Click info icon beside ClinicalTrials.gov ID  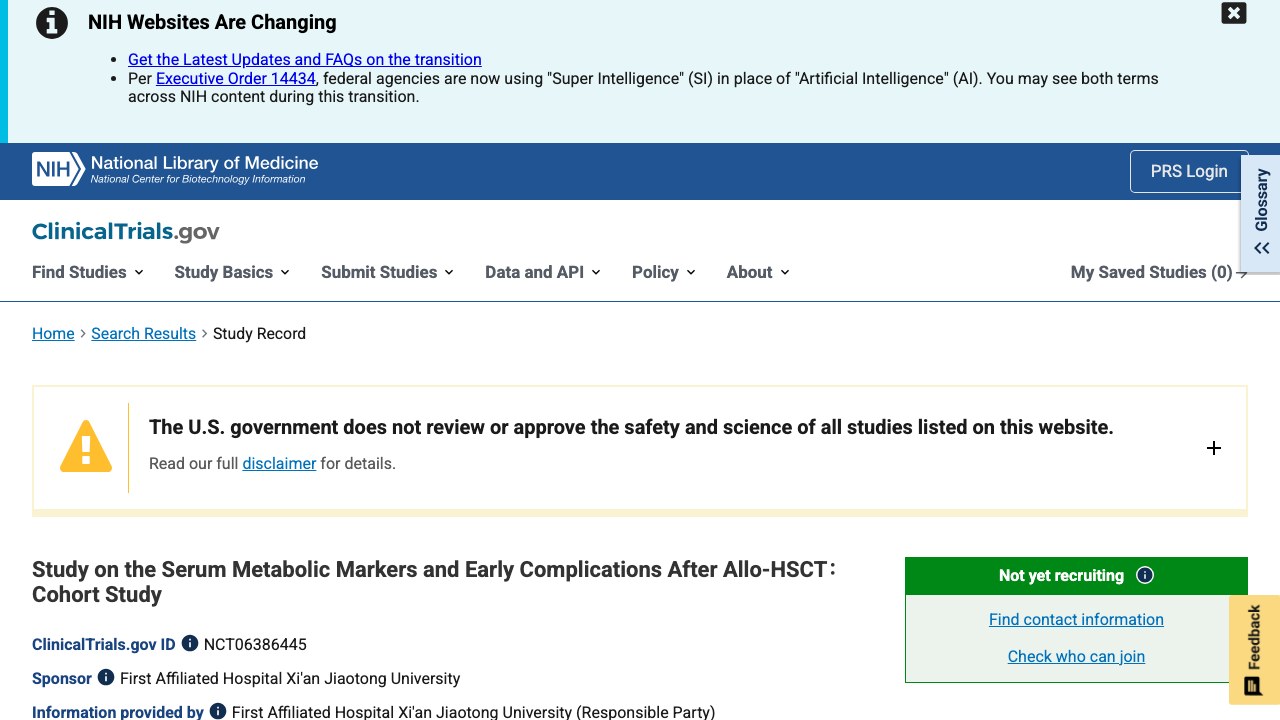tap(190, 644)
